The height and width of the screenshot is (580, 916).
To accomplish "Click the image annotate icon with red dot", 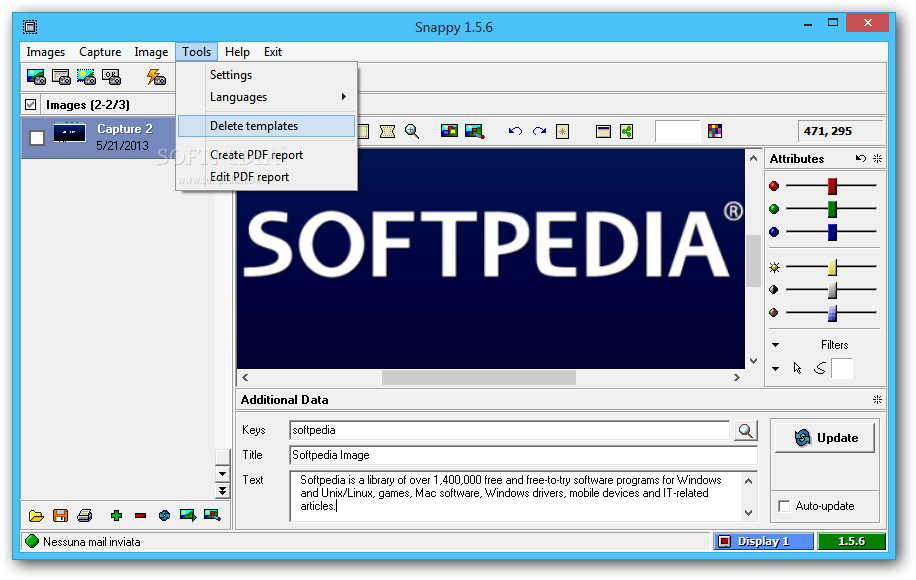I will point(474,131).
